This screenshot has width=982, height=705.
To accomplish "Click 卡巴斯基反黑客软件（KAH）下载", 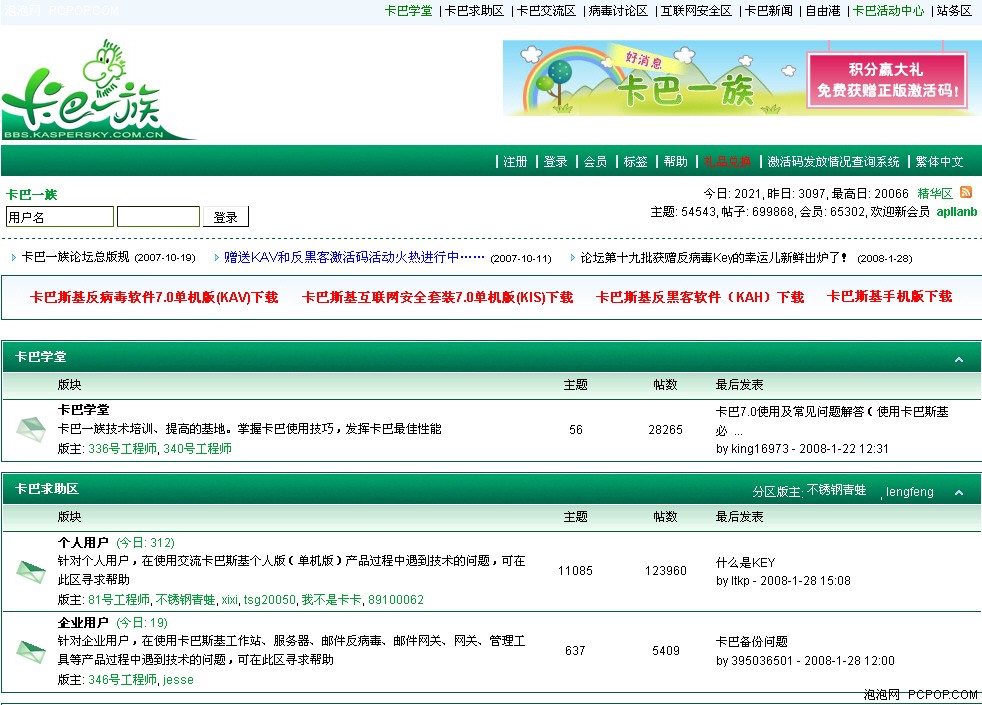I will (700, 297).
